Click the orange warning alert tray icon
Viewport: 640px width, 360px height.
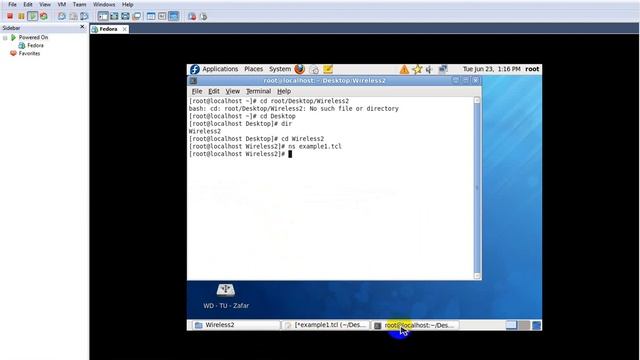tap(404, 69)
